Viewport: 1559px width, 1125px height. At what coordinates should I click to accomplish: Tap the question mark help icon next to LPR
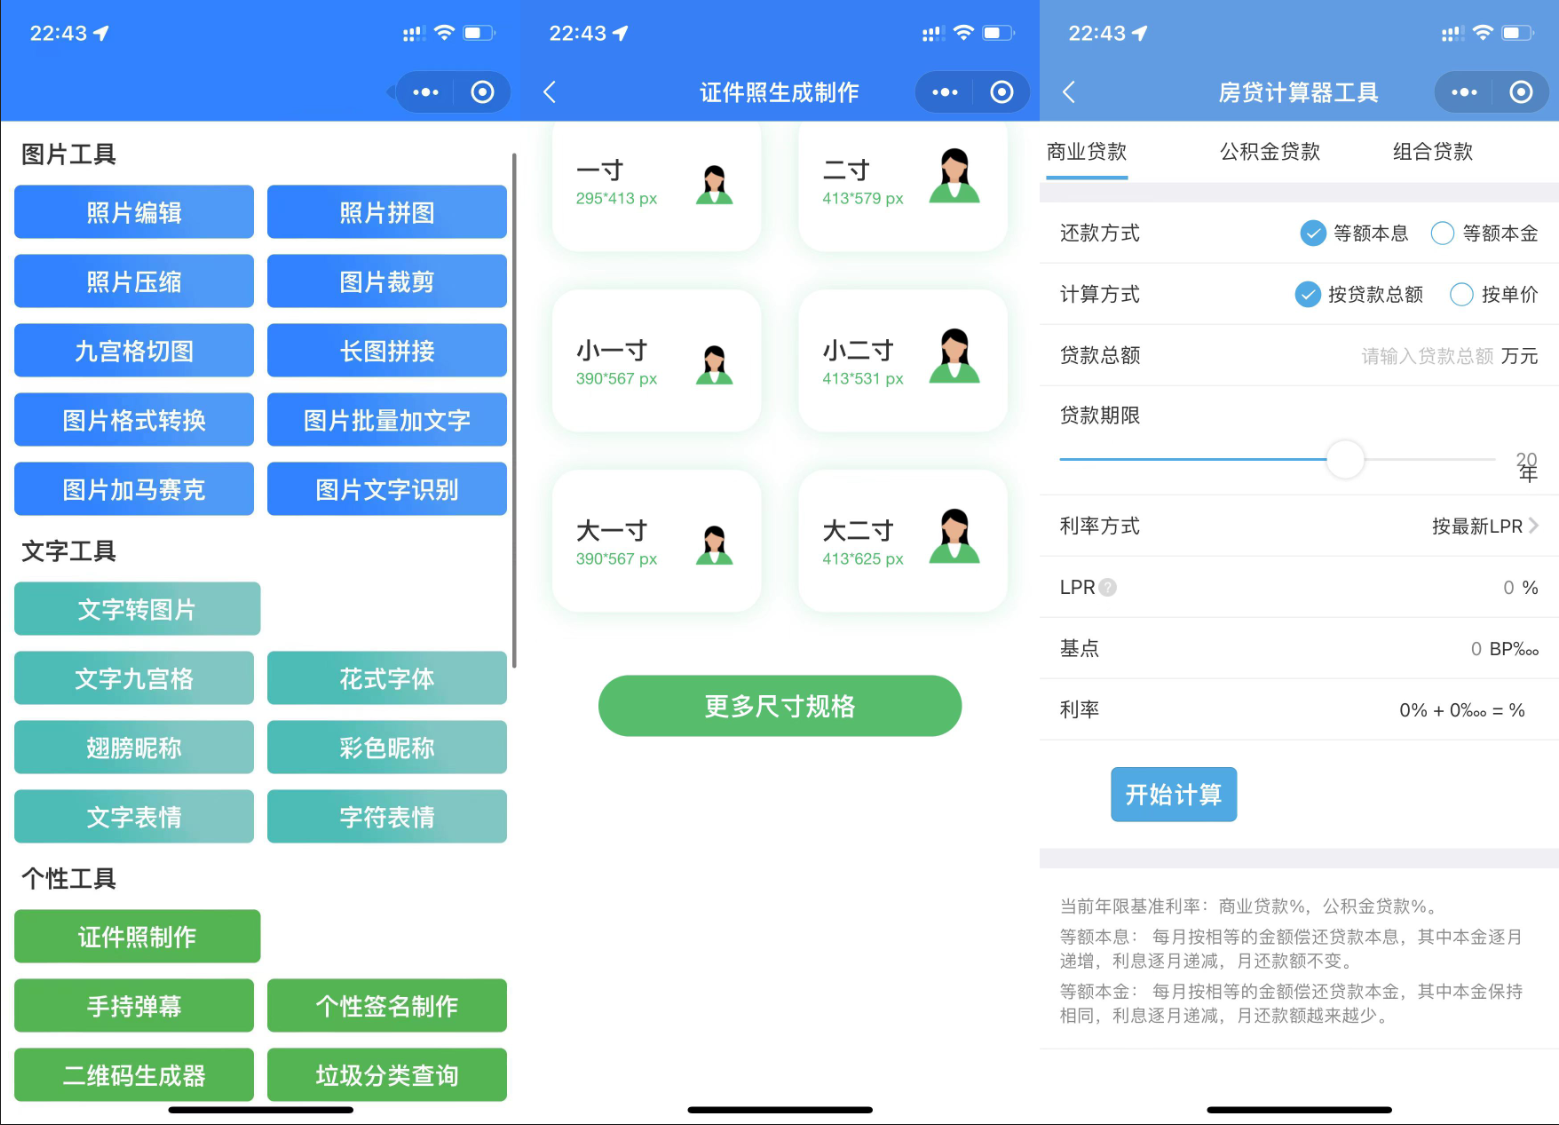click(1106, 588)
